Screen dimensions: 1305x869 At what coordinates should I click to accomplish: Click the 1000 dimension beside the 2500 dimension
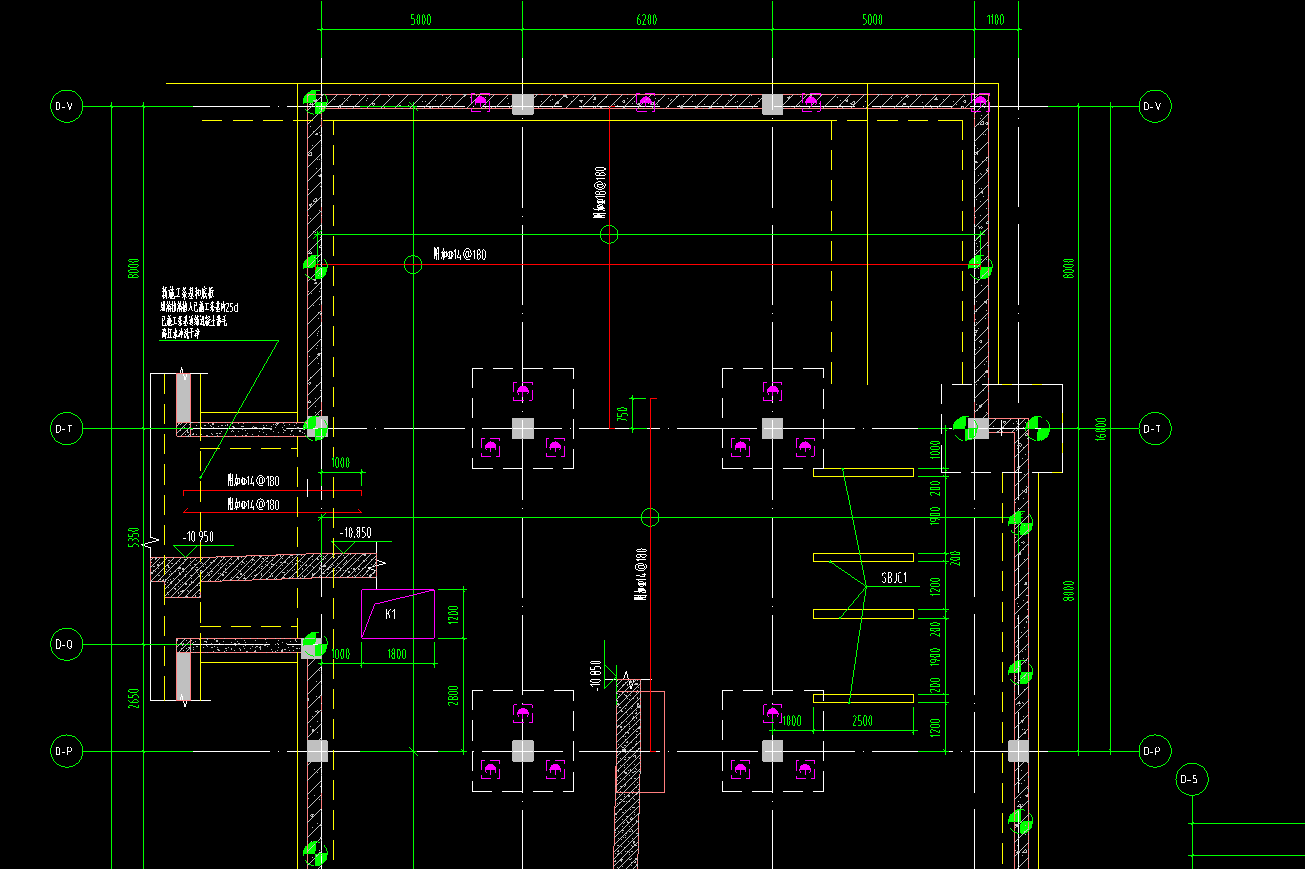click(x=791, y=720)
